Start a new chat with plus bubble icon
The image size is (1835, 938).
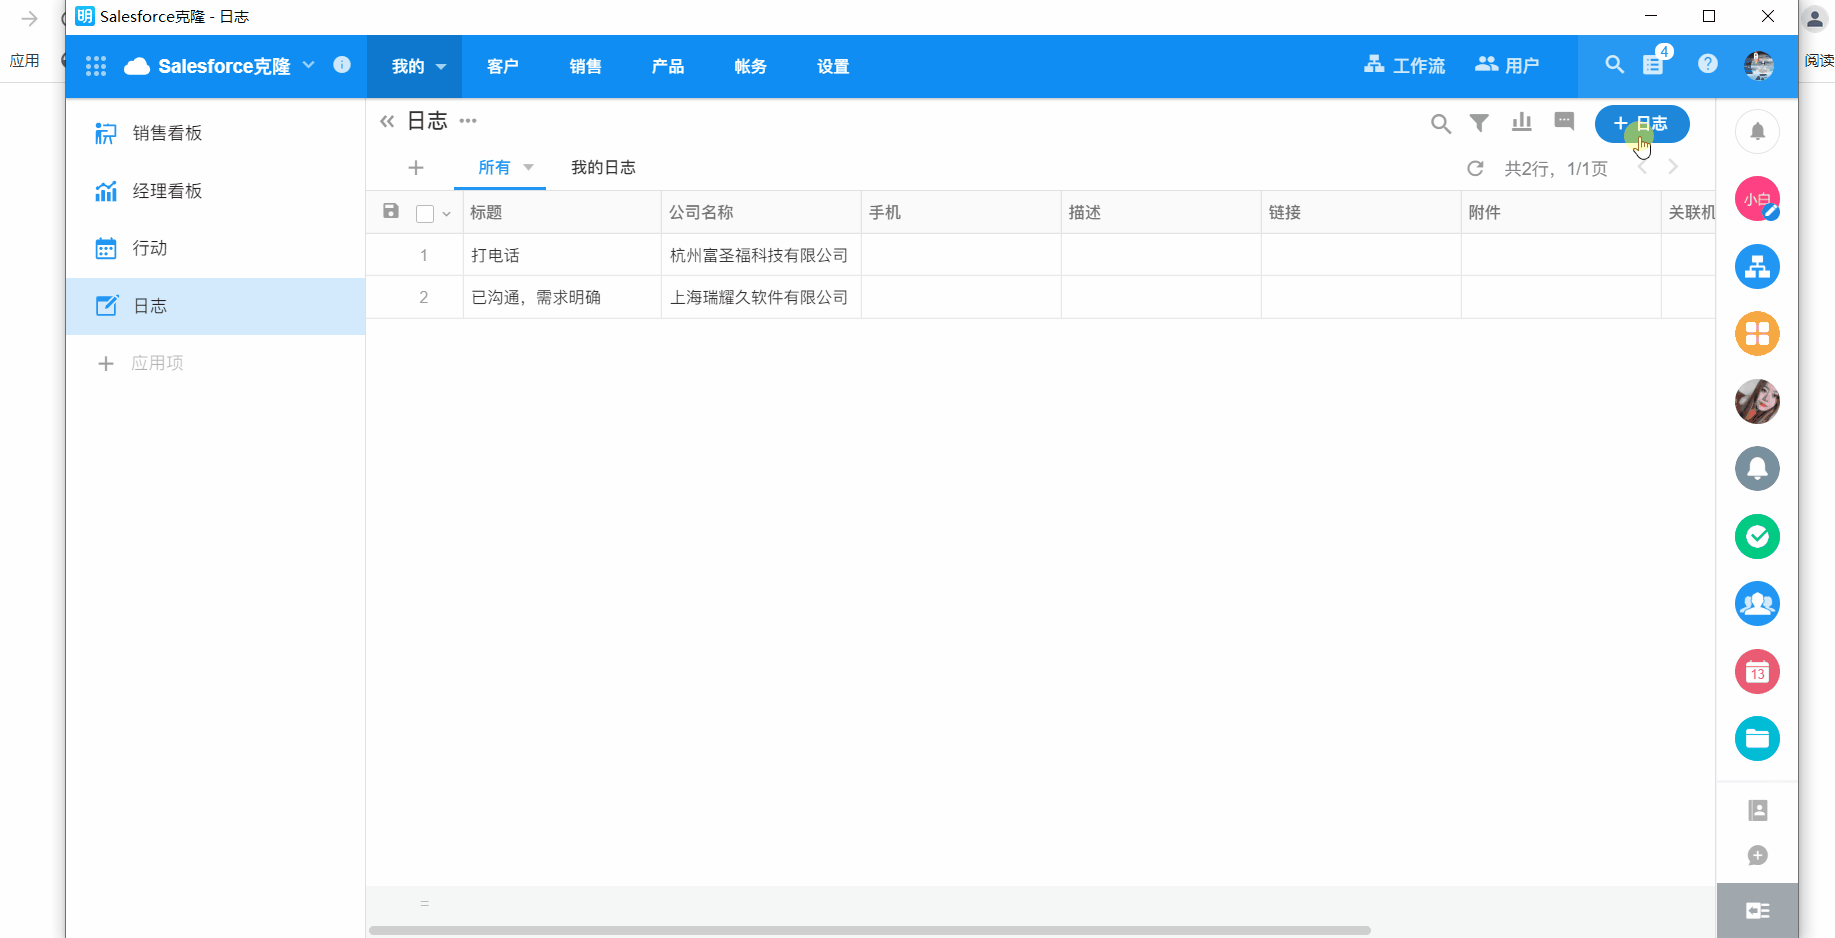(1757, 855)
